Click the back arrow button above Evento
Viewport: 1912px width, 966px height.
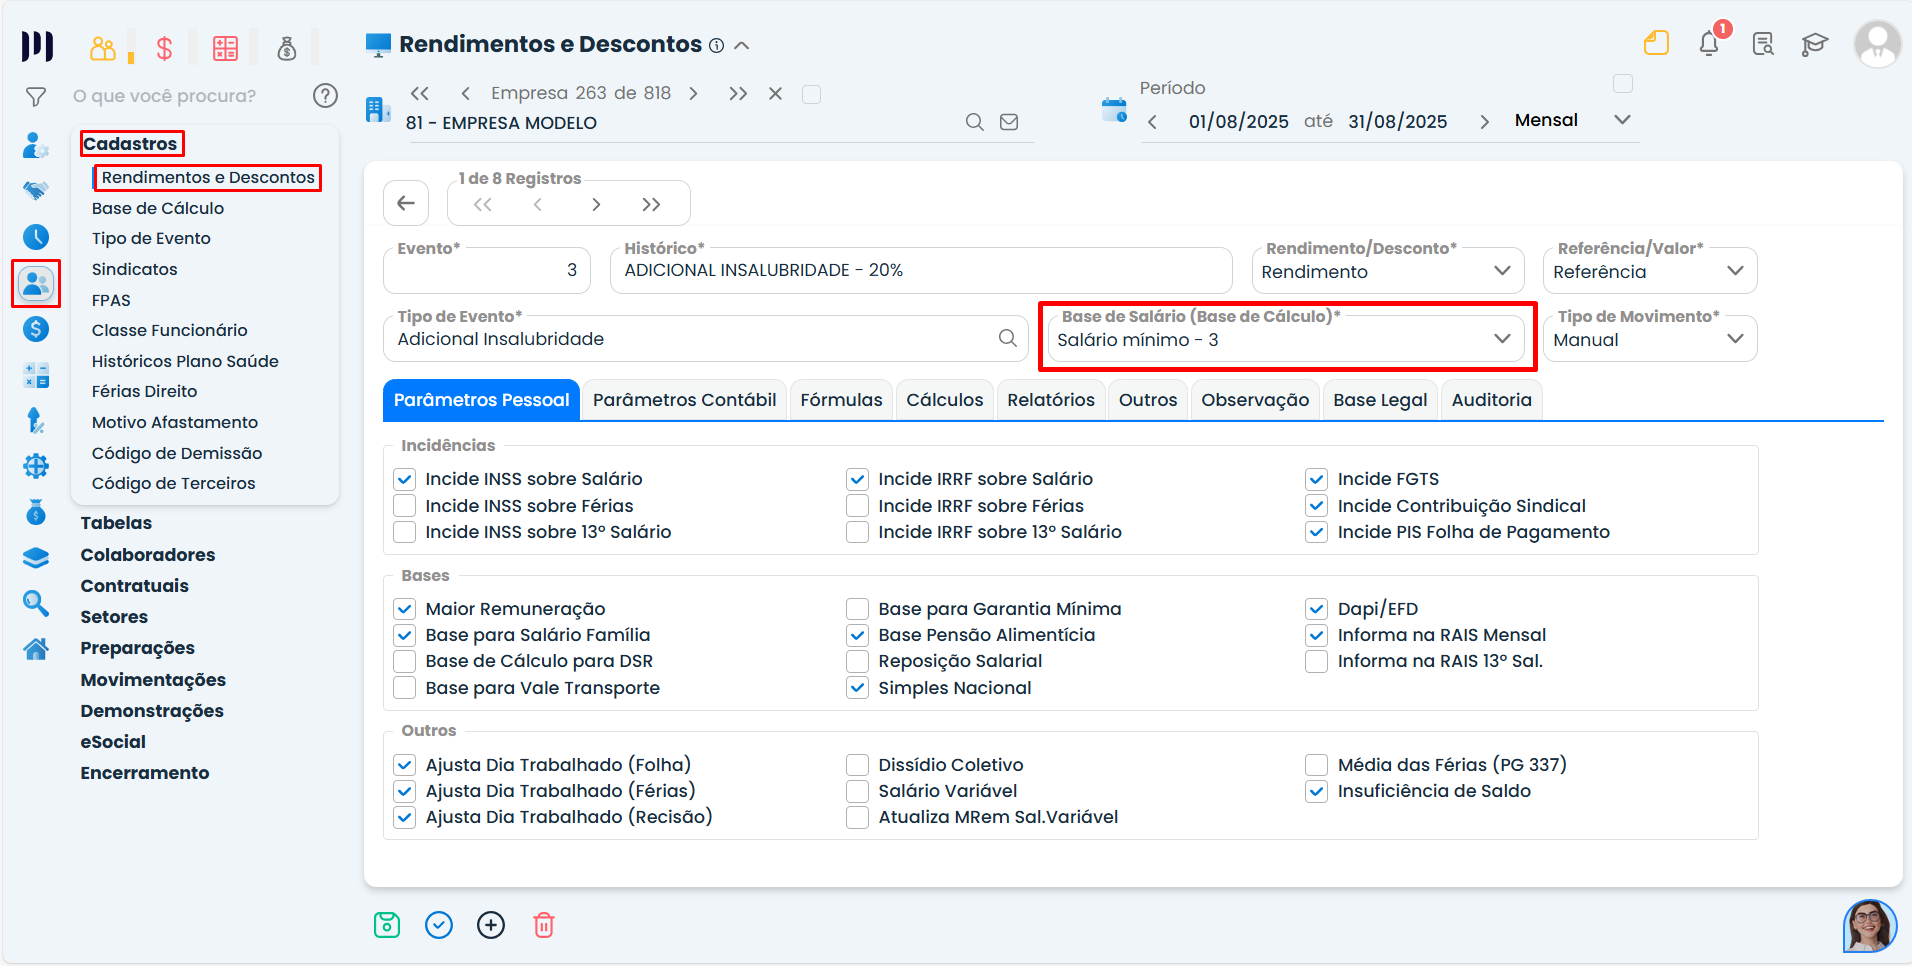pos(406,204)
